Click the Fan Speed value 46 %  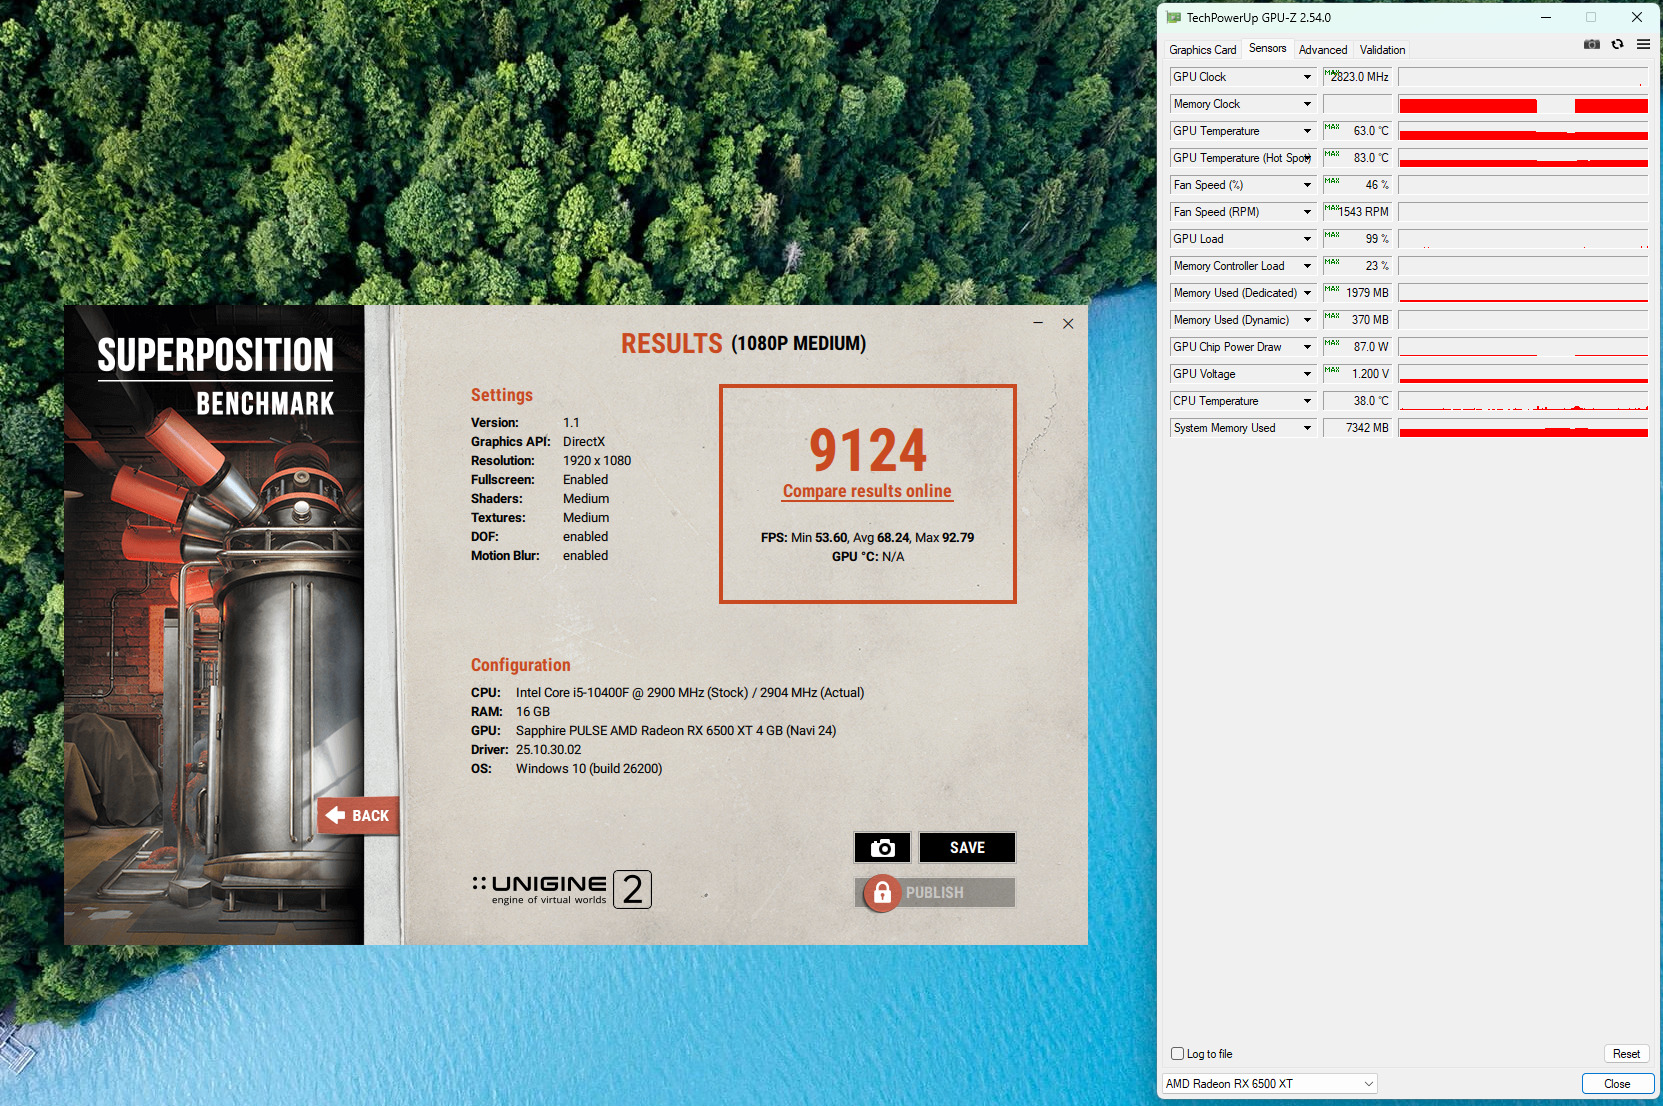click(x=1357, y=185)
